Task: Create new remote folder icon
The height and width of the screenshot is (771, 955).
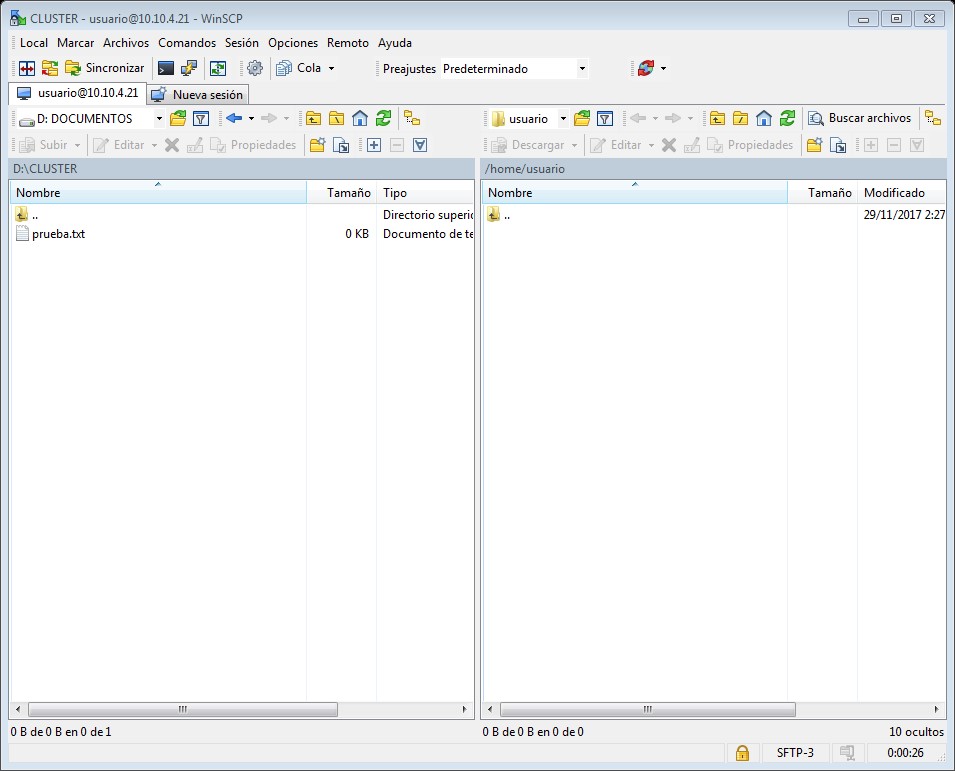Action: (x=814, y=145)
